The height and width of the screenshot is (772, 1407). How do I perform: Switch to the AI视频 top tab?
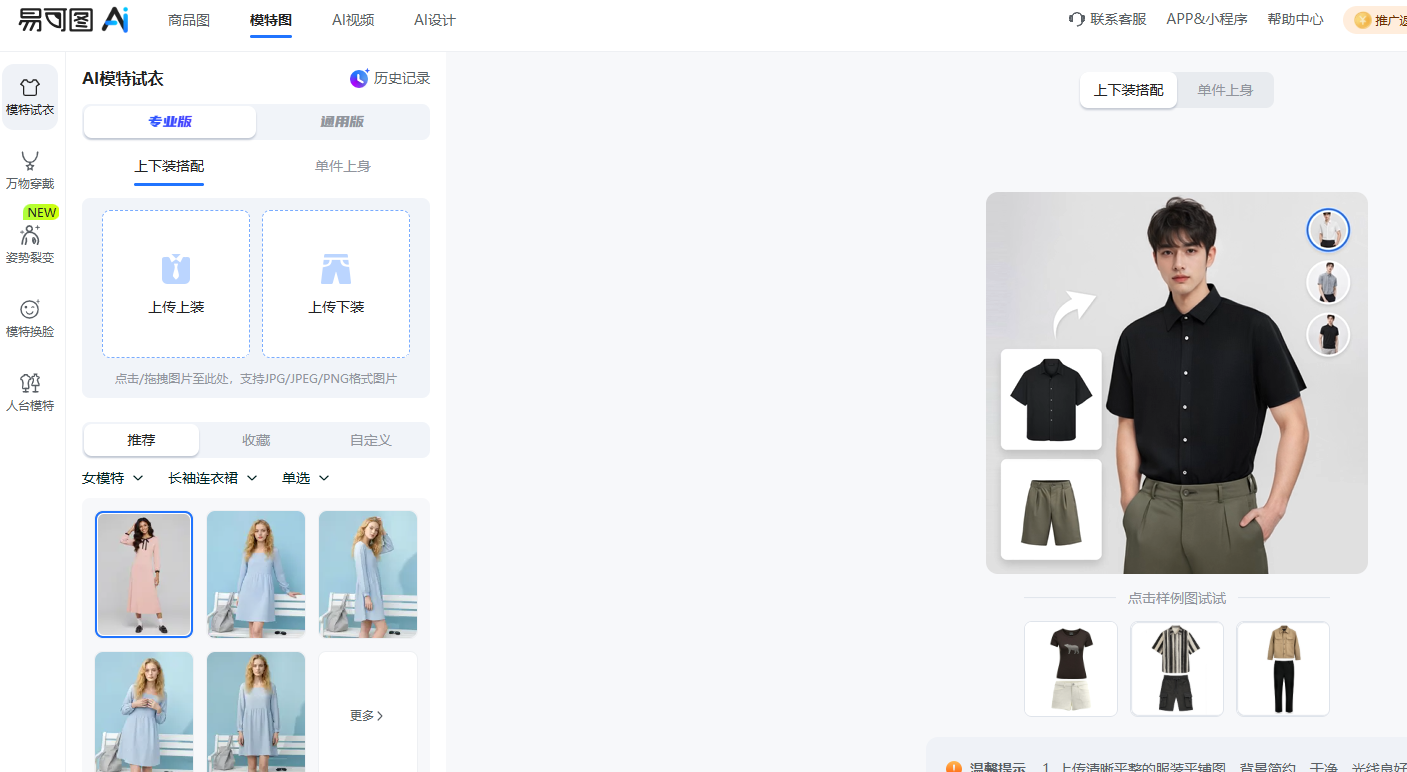[353, 20]
